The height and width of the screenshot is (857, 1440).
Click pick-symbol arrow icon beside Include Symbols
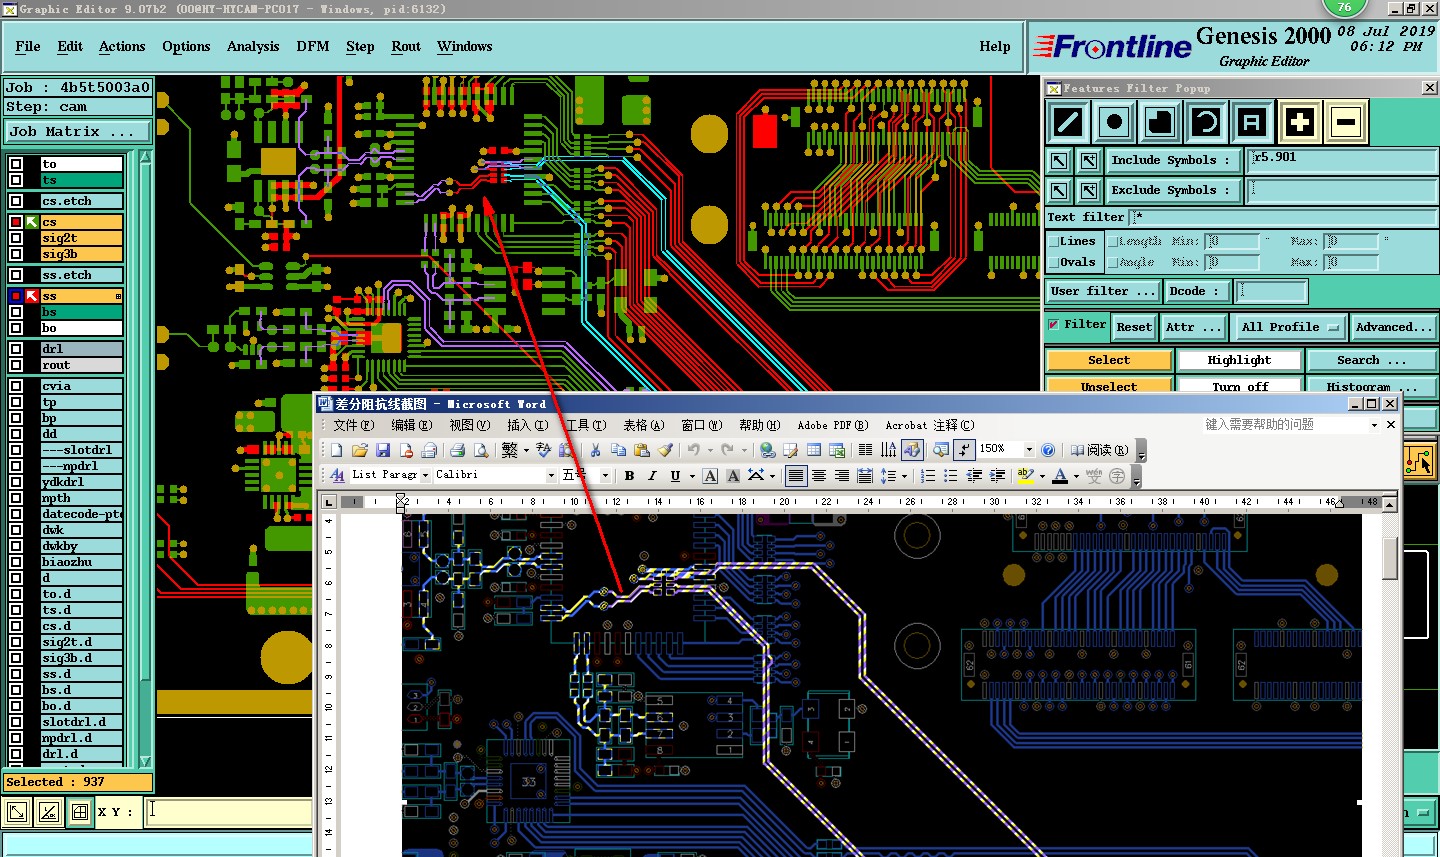(x=1059, y=160)
